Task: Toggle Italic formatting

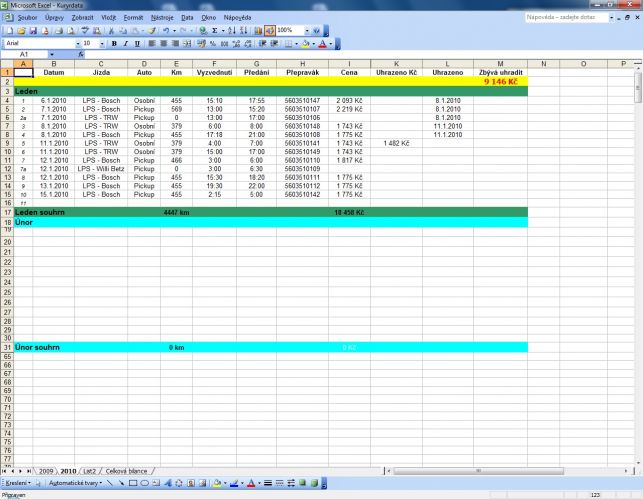Action: tap(125, 43)
